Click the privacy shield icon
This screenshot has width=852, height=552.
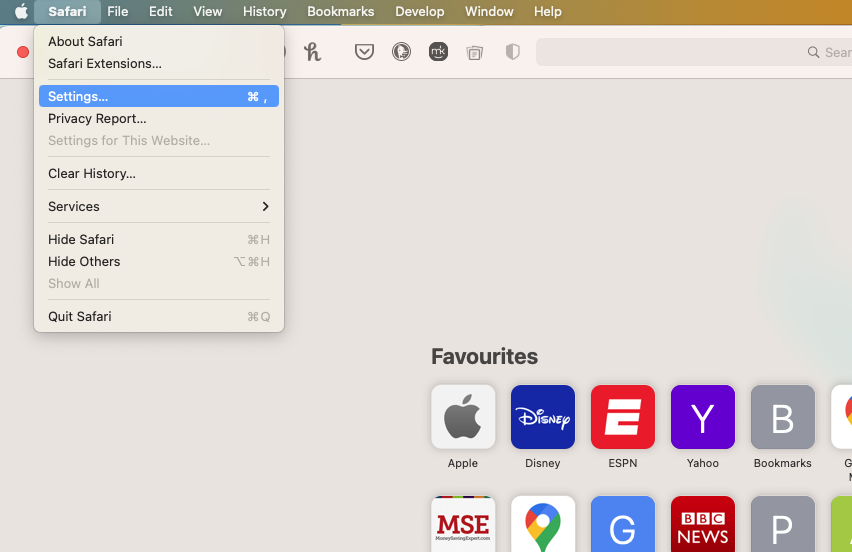[x=512, y=52]
